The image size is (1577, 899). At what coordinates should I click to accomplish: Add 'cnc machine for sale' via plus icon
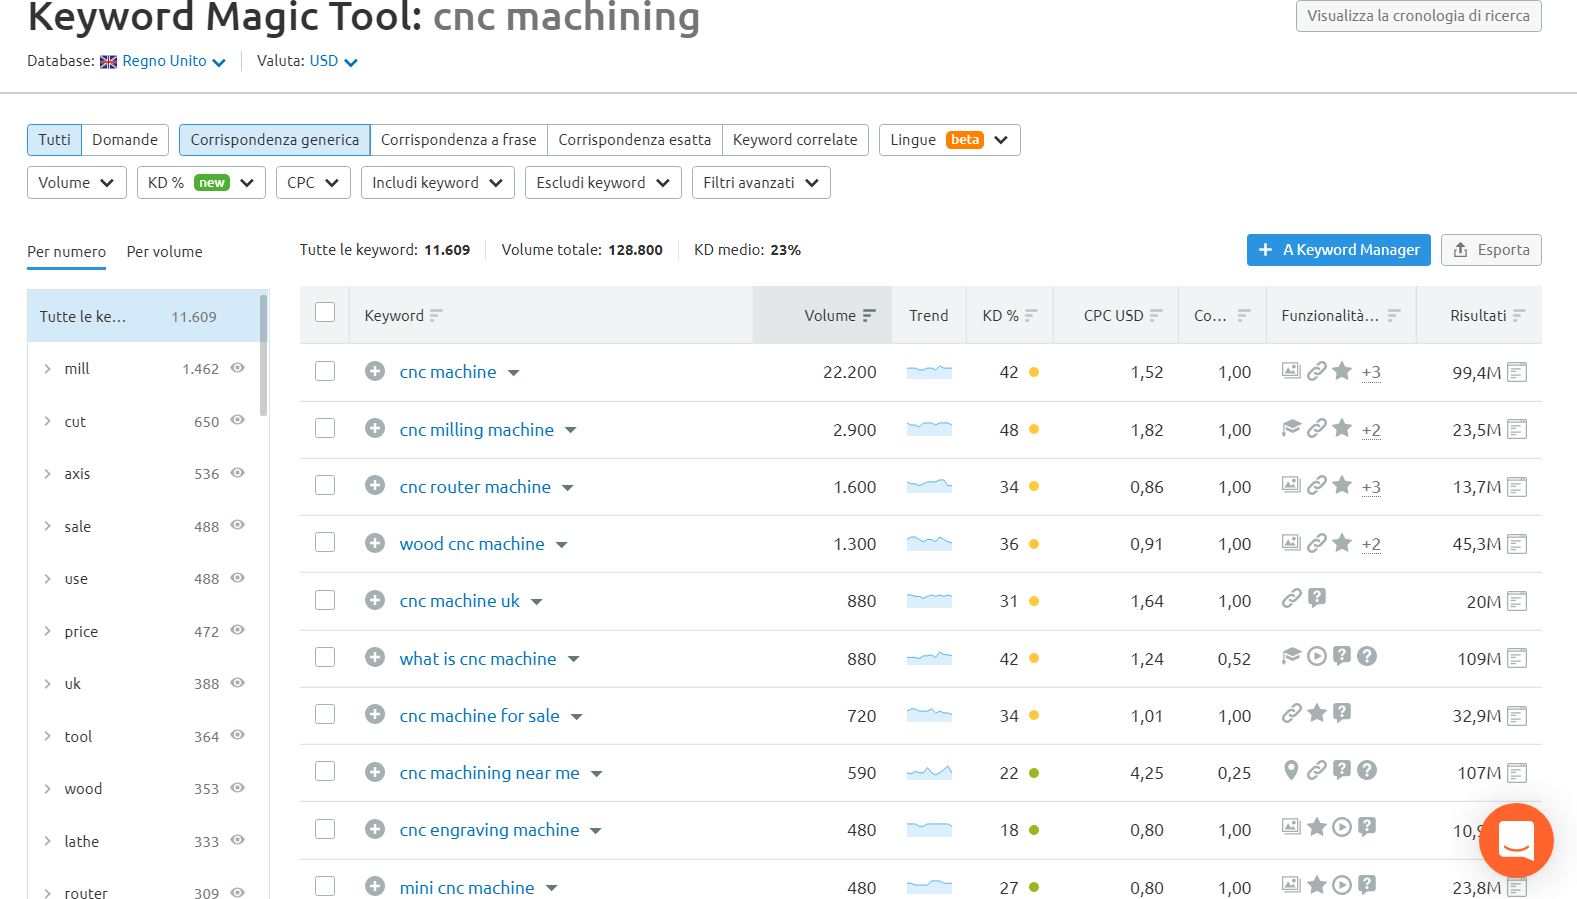(x=375, y=715)
